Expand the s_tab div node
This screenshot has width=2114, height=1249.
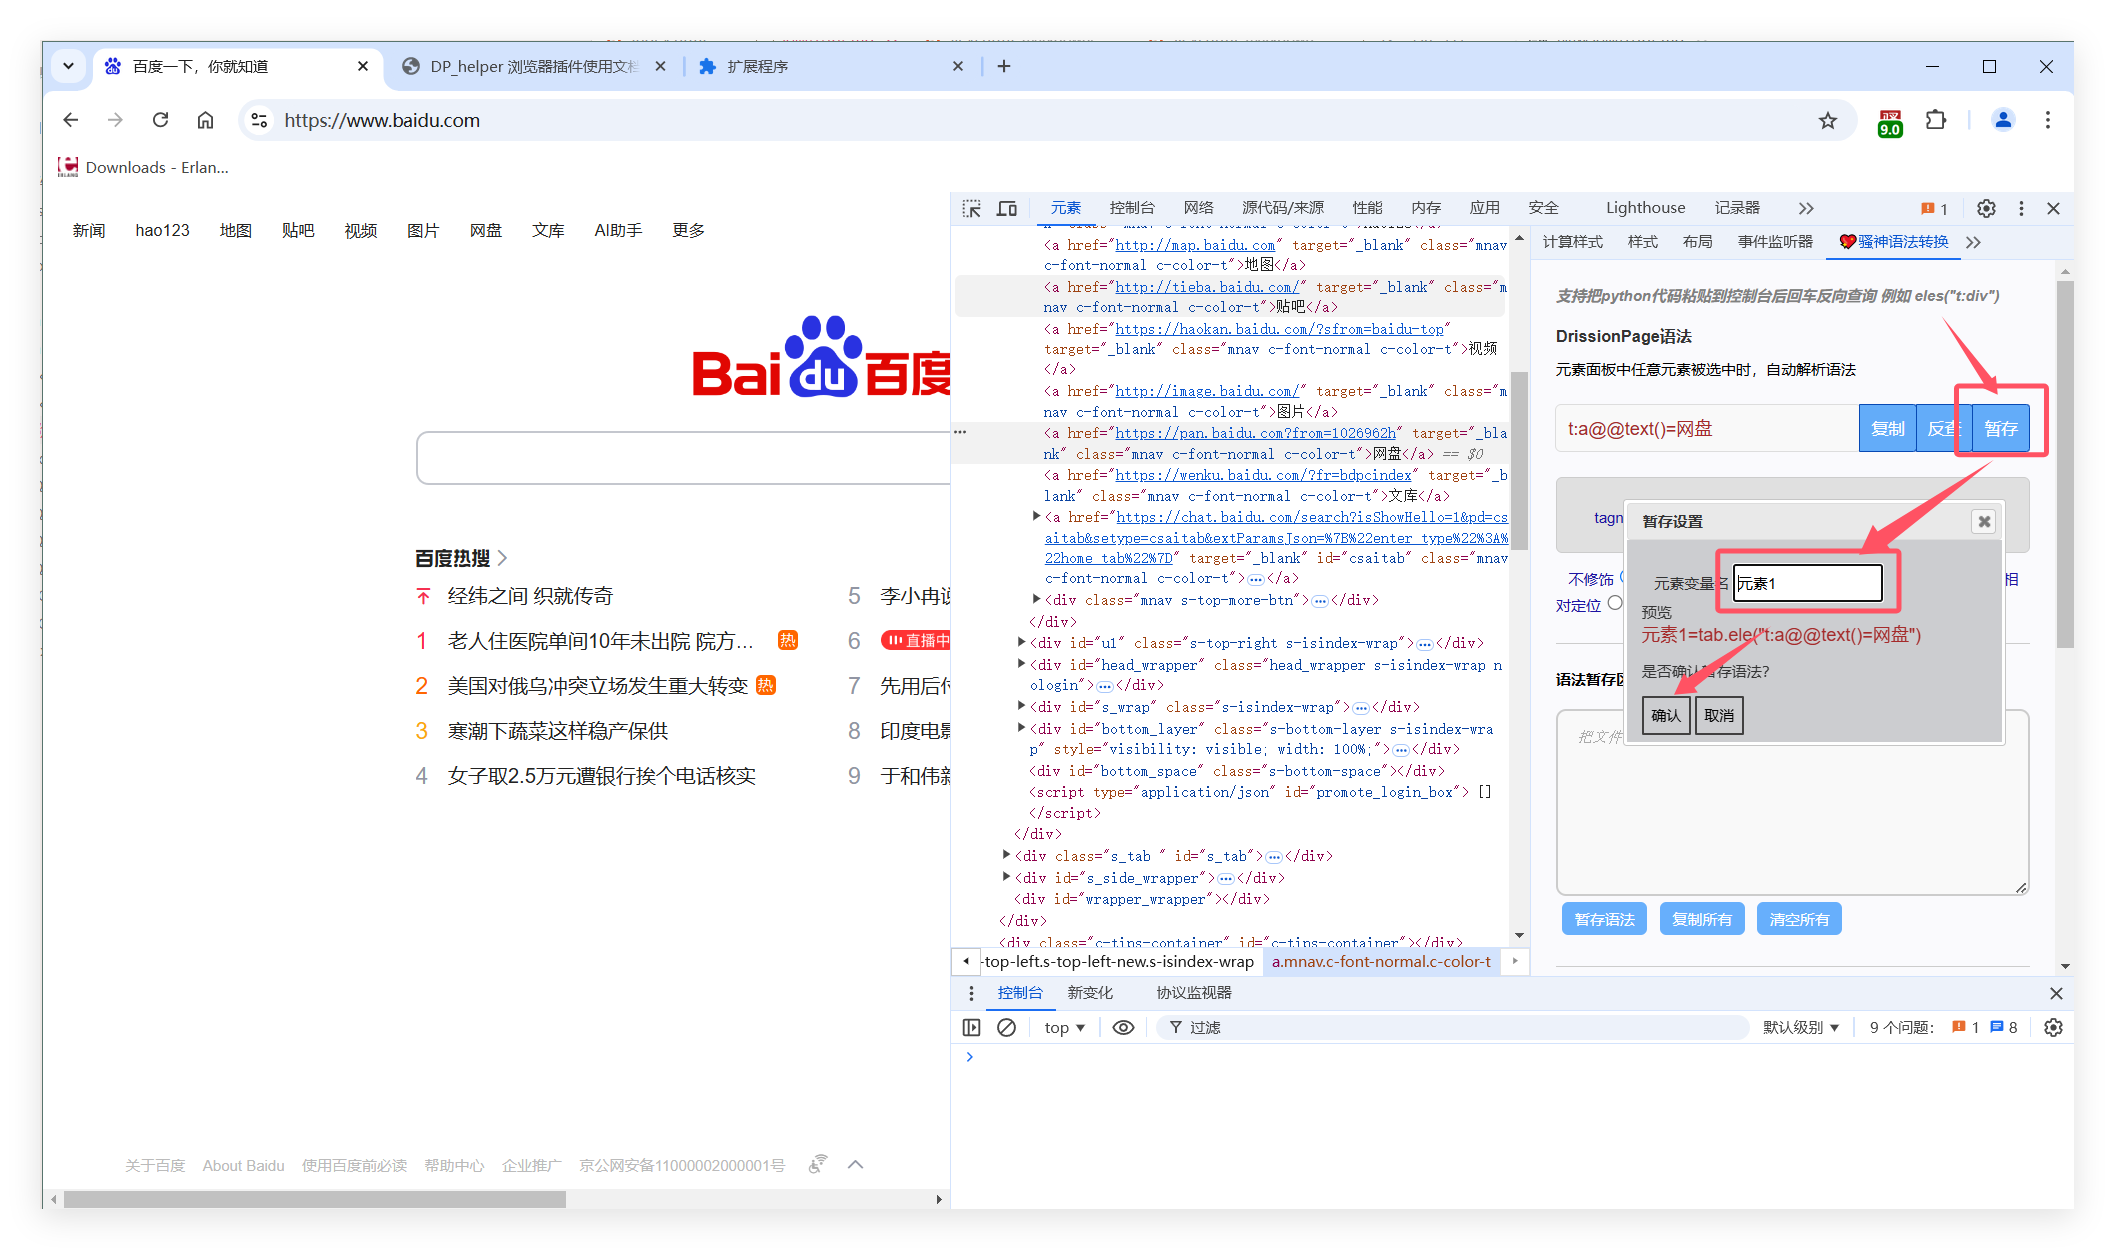pyautogui.click(x=1006, y=855)
